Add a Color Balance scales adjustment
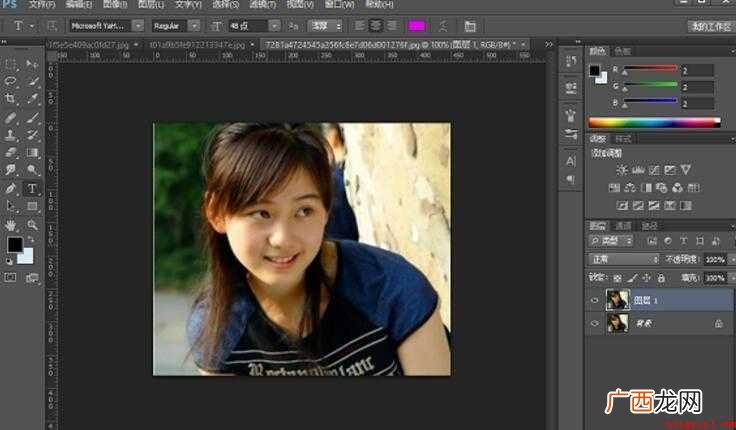Image resolution: width=736 pixels, height=430 pixels. pyautogui.click(x=630, y=188)
